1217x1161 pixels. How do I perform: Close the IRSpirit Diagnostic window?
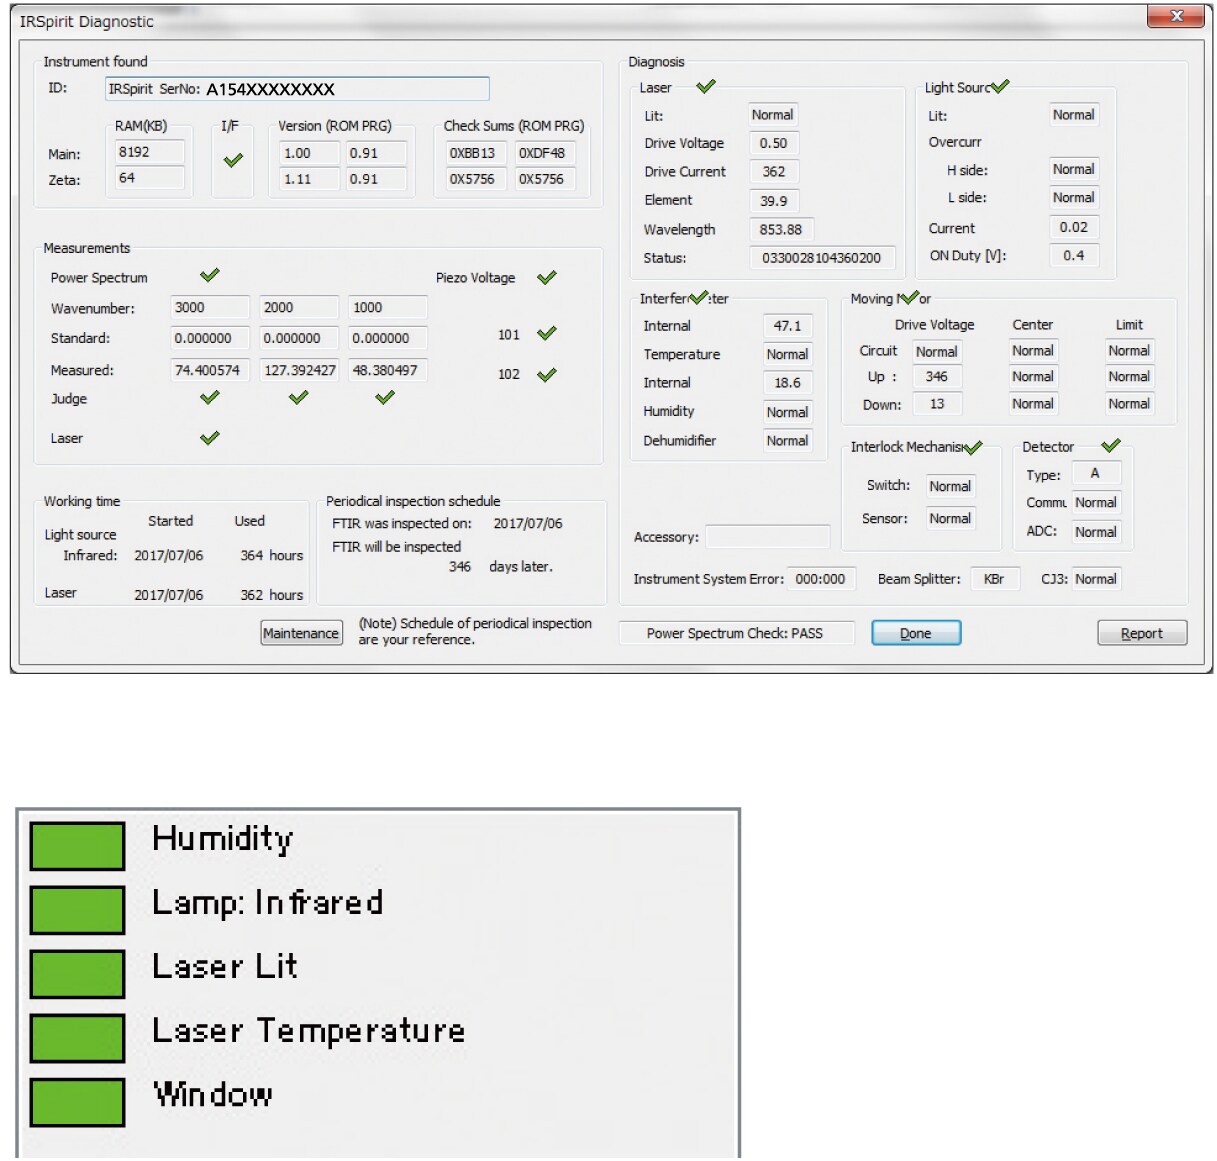[1176, 16]
